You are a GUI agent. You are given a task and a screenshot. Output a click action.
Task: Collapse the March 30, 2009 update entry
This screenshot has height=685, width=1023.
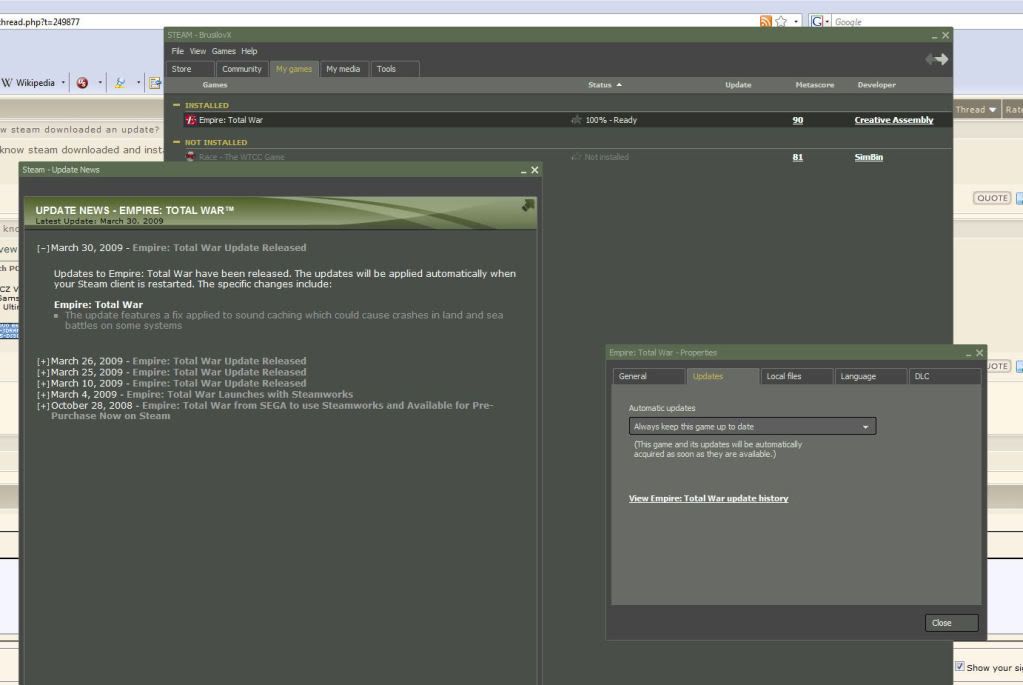(43, 248)
